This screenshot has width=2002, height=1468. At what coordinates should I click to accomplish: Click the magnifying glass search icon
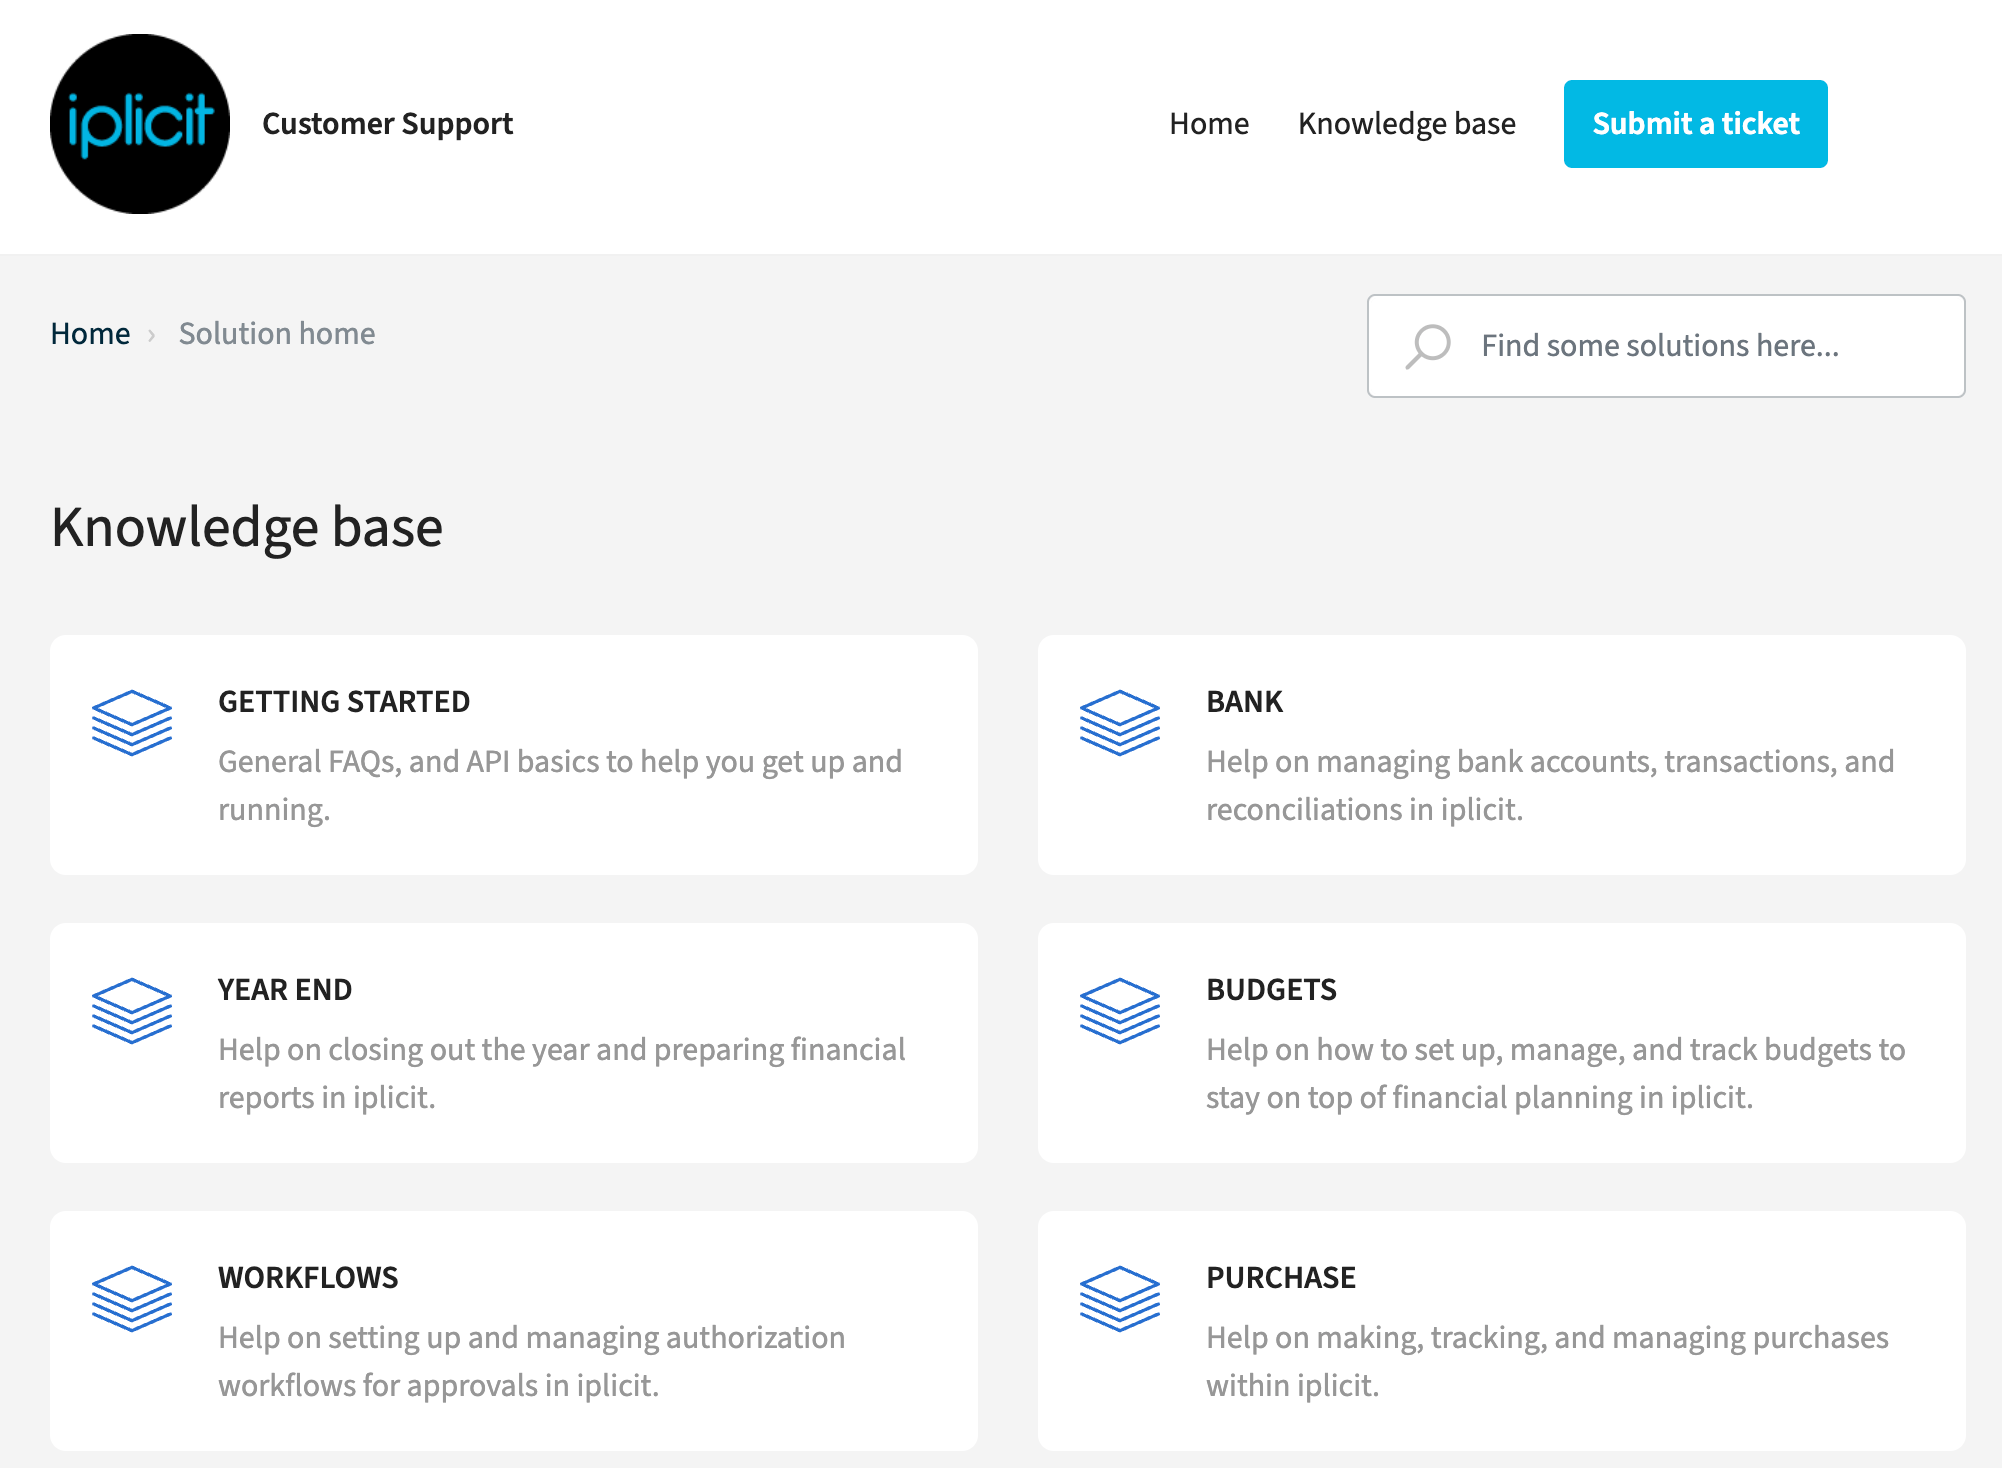click(x=1428, y=346)
